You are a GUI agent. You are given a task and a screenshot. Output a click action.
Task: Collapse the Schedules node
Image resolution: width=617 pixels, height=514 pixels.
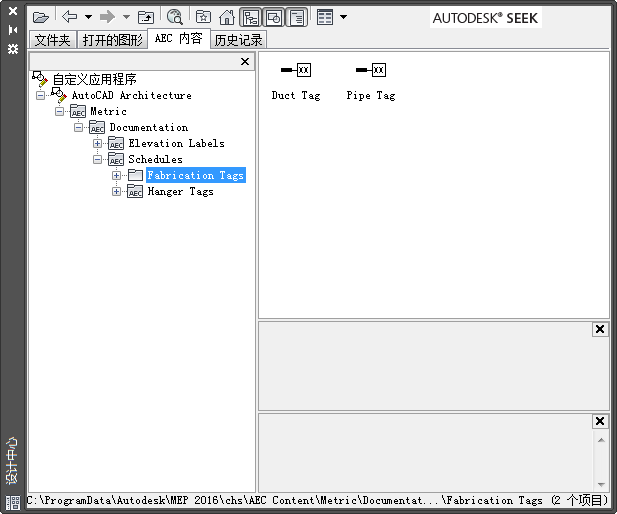pyautogui.click(x=97, y=159)
